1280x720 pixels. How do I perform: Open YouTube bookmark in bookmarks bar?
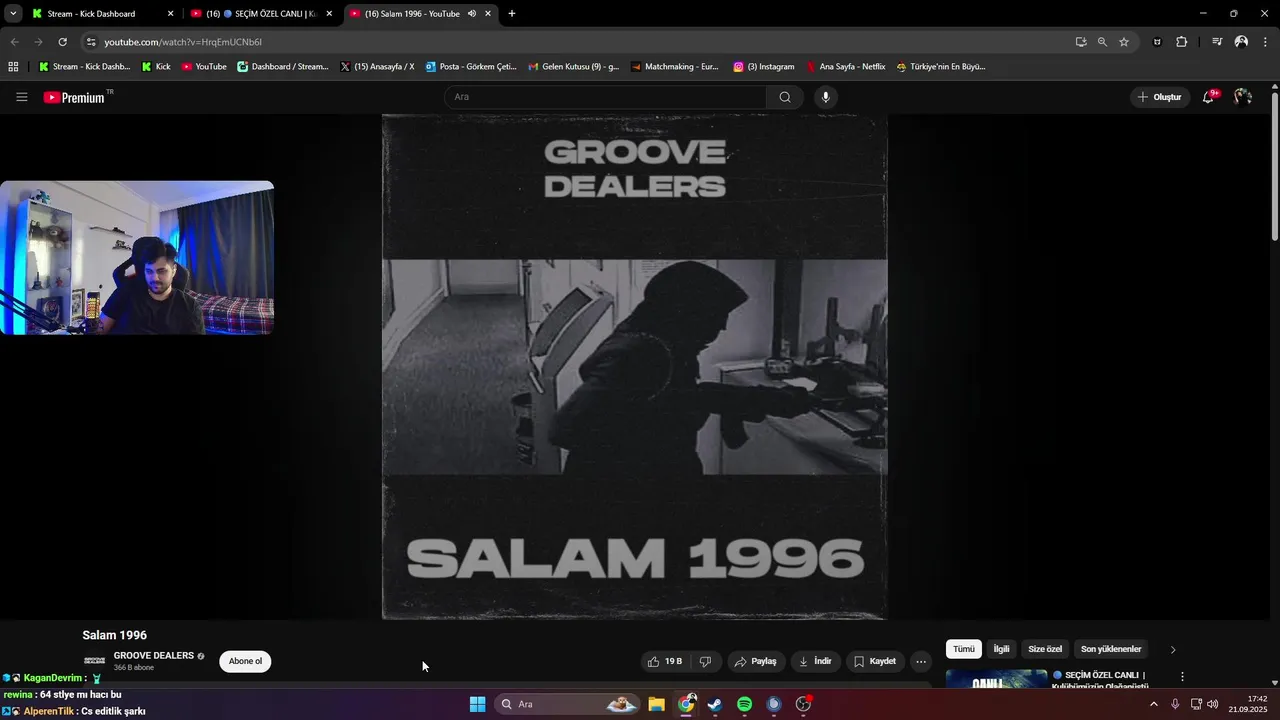pos(204,67)
